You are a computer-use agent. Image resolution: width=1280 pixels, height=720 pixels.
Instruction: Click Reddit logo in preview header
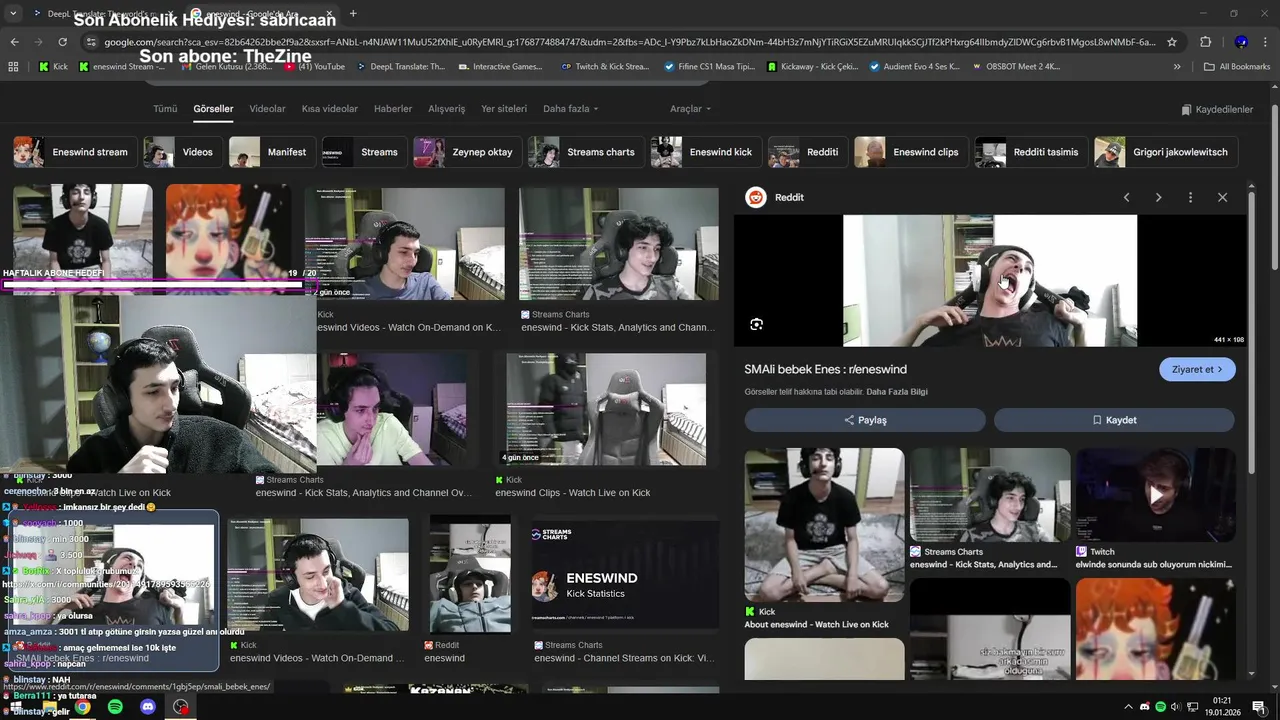pos(756,198)
